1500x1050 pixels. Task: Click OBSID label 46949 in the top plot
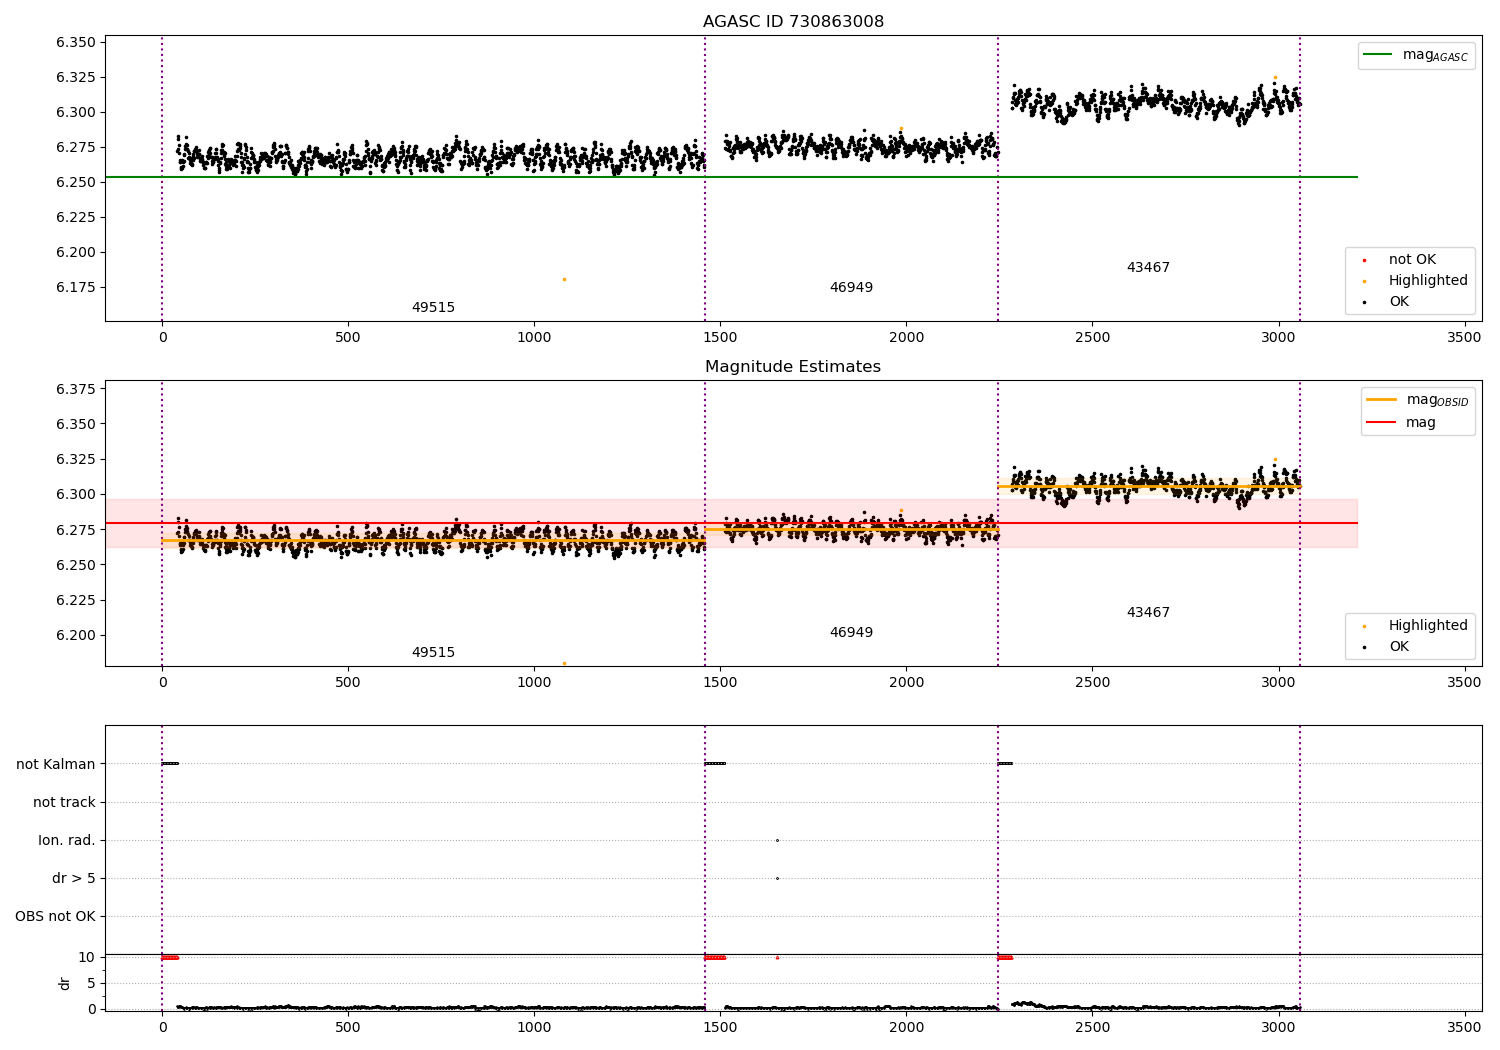(x=851, y=288)
